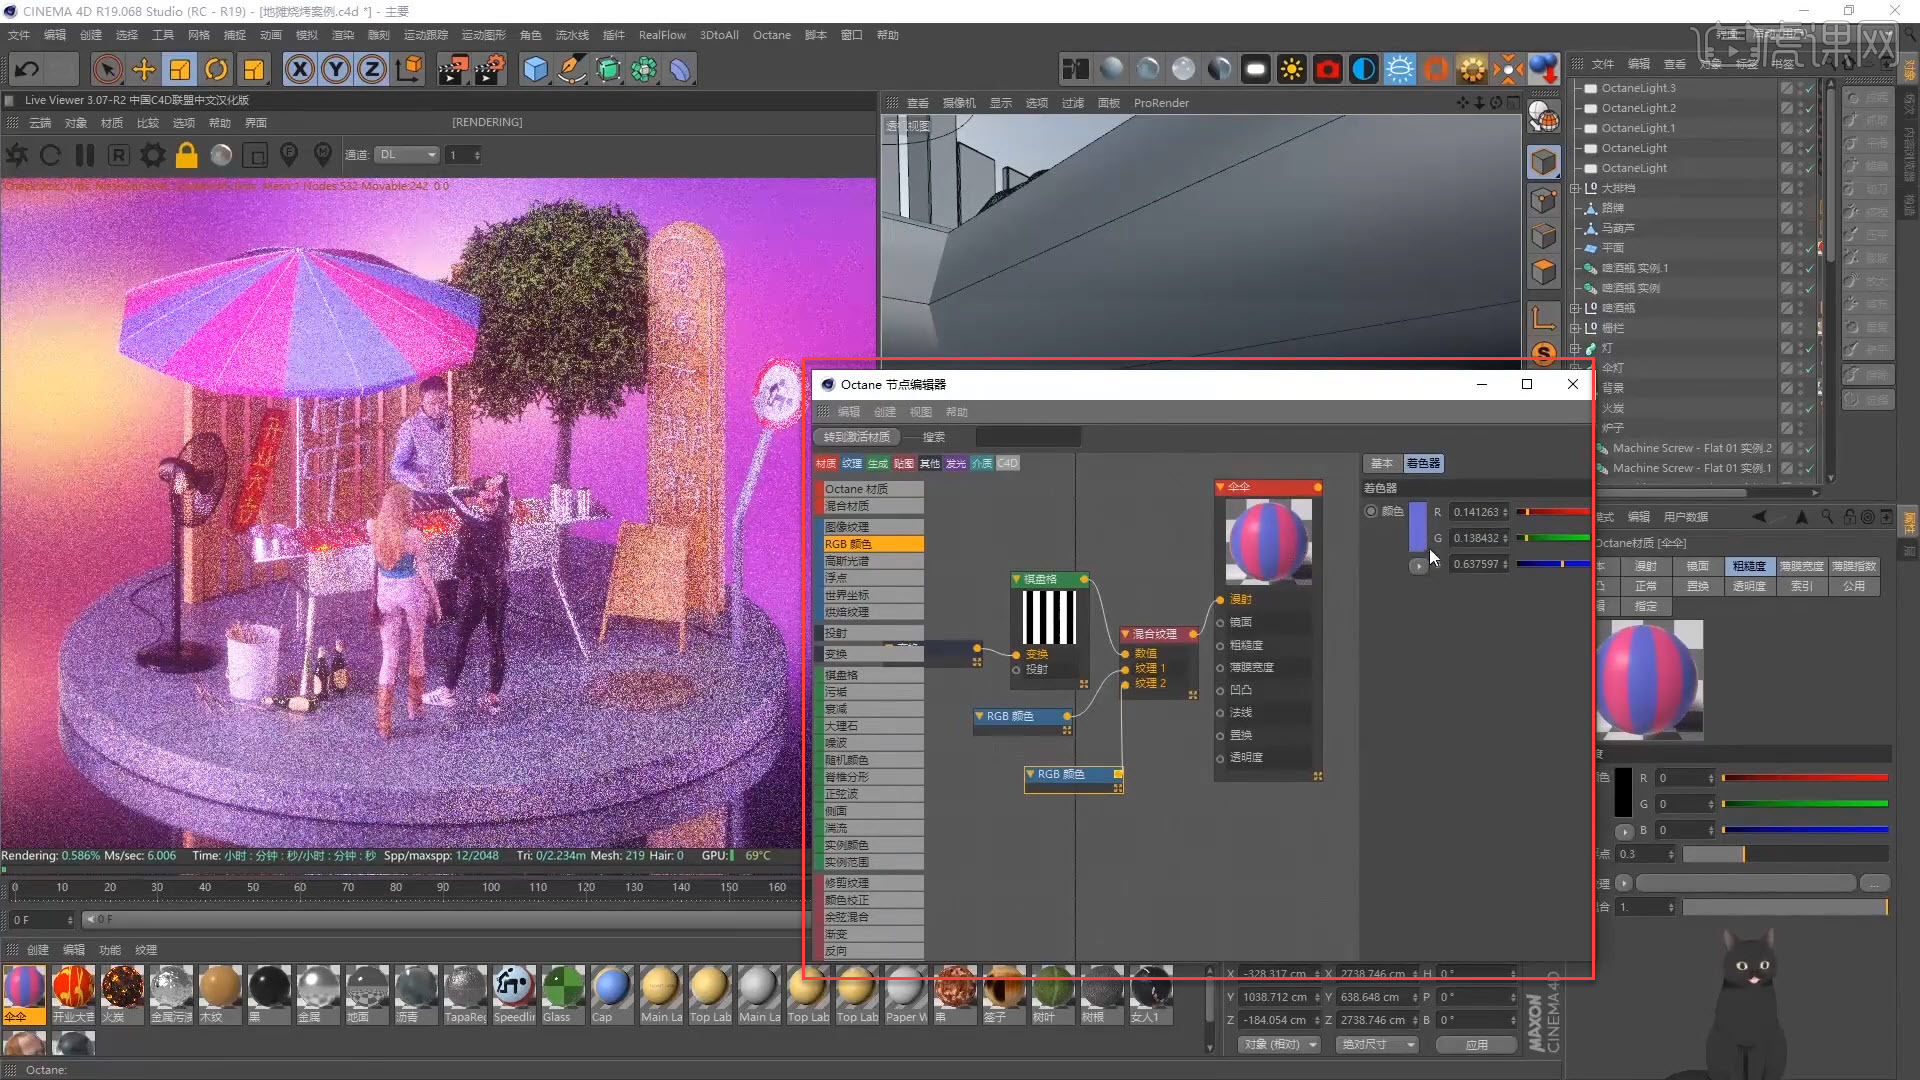Switch to the 基本 tab in node editor
The height and width of the screenshot is (1080, 1920).
(x=1381, y=463)
